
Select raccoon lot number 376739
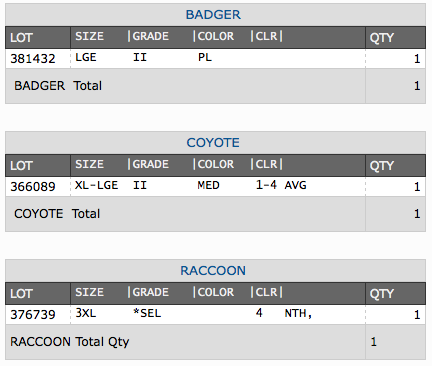[x=33, y=315]
